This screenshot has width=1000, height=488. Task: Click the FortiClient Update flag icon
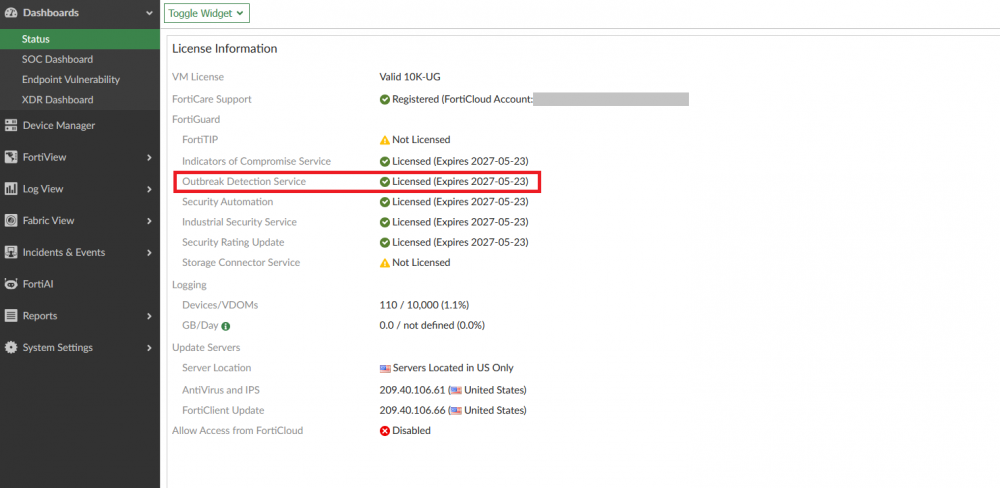pos(455,411)
